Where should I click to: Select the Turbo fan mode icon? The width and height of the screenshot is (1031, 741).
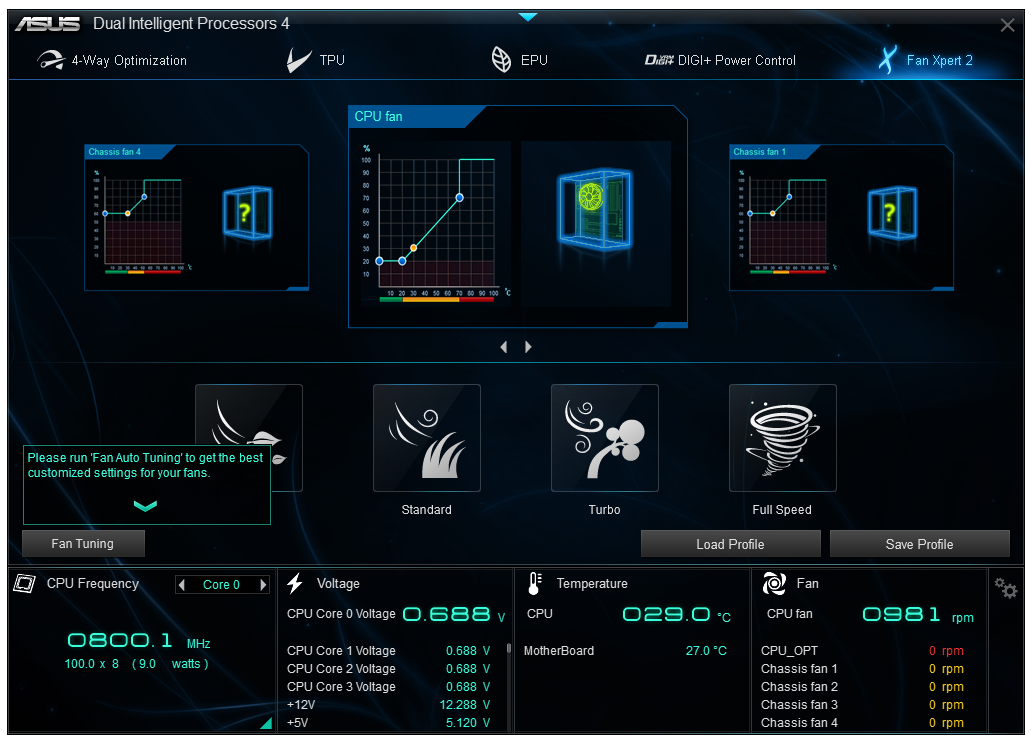605,438
